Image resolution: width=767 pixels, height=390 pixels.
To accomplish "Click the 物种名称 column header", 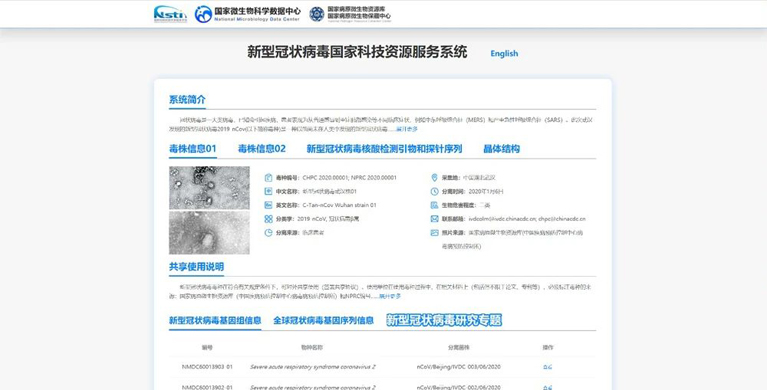I will 312,347.
